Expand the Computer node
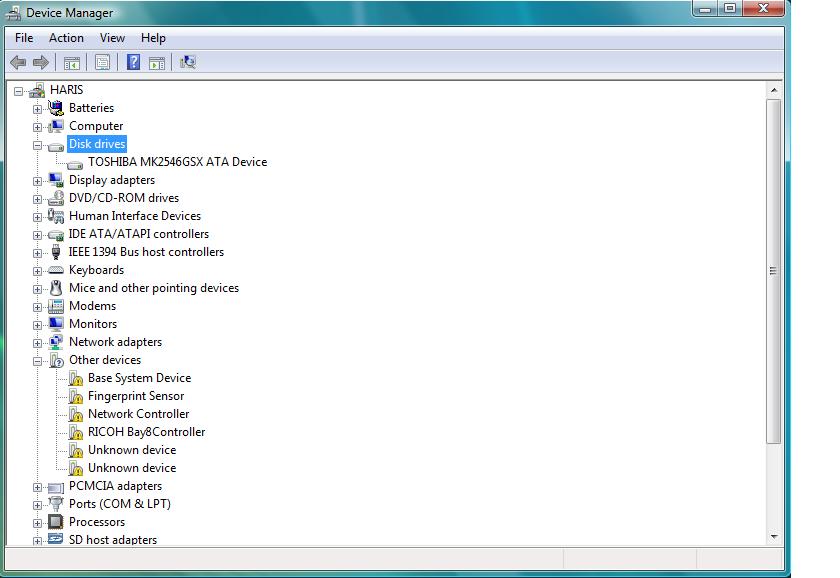 click(38, 127)
